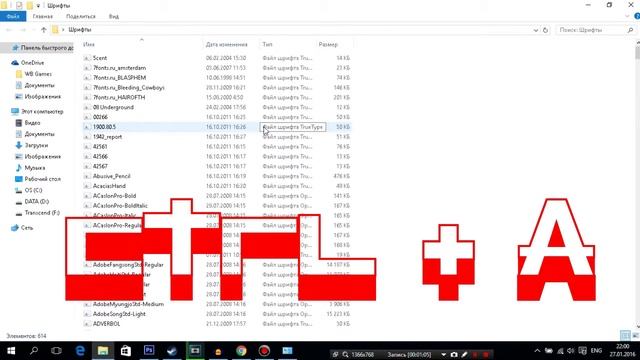640x360 pixels.
Task: Open OneDrive in navigation pane
Action: [32, 63]
